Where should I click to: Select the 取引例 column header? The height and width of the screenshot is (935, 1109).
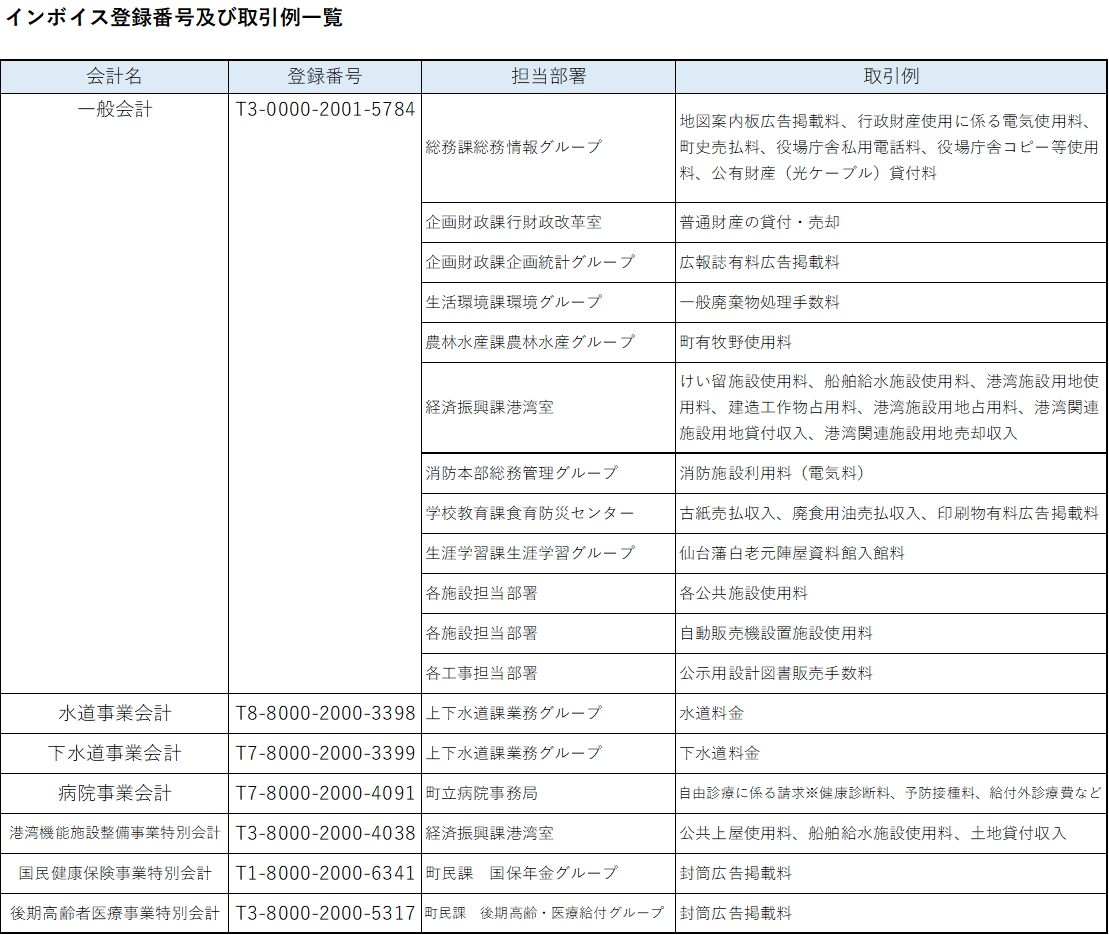pos(891,76)
